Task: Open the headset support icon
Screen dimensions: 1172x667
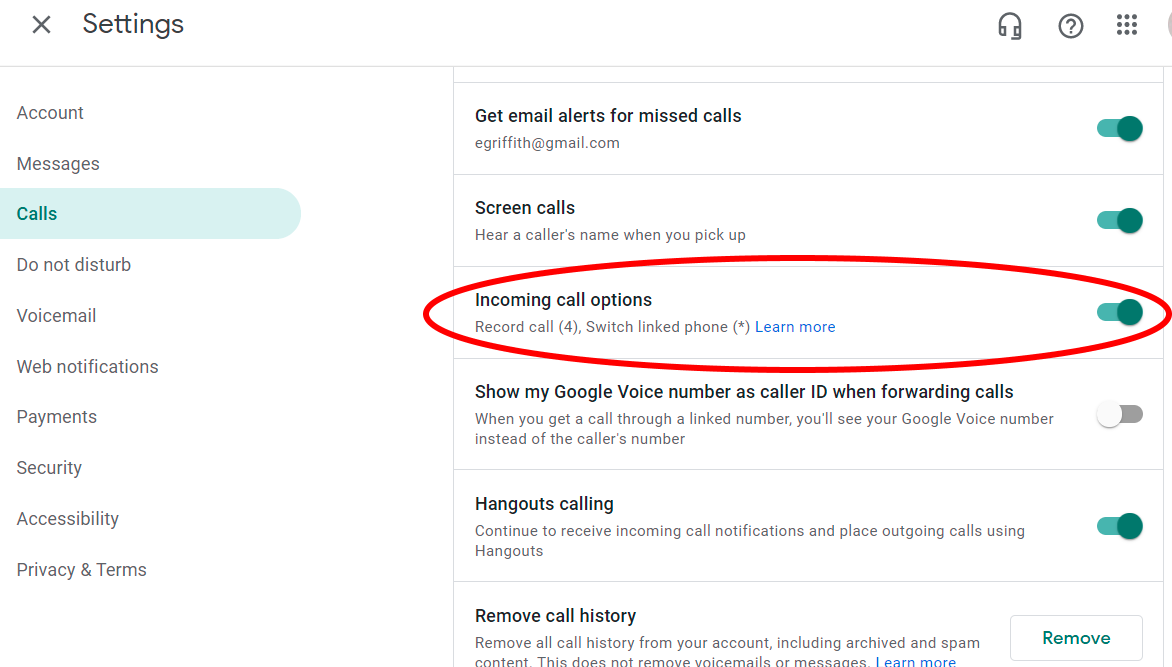Action: tap(1010, 25)
